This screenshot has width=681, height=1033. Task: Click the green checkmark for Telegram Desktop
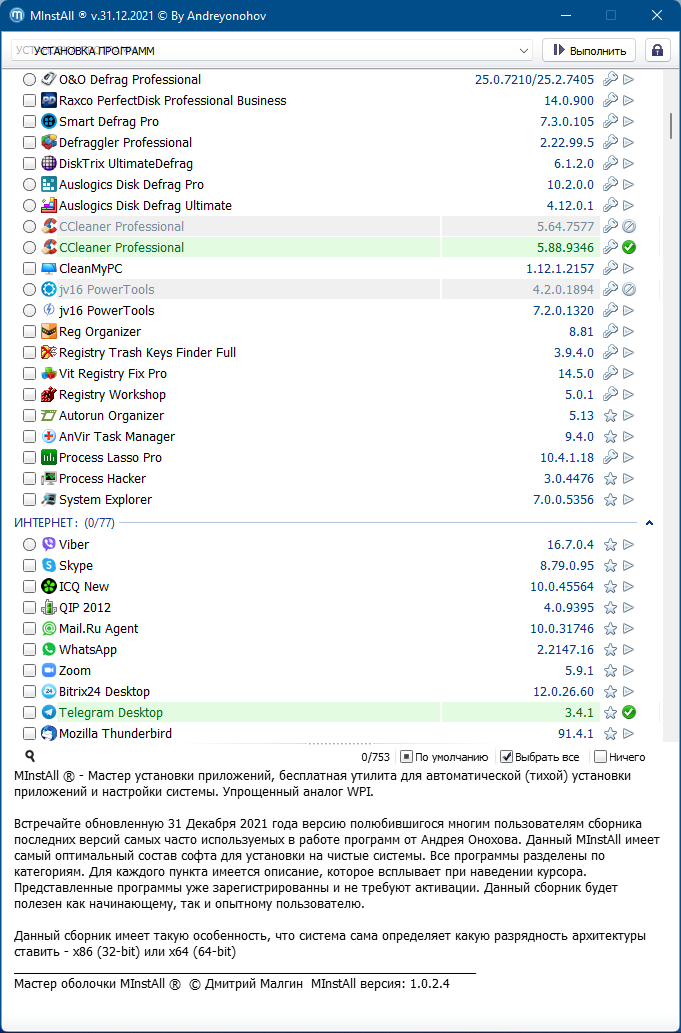(x=629, y=712)
